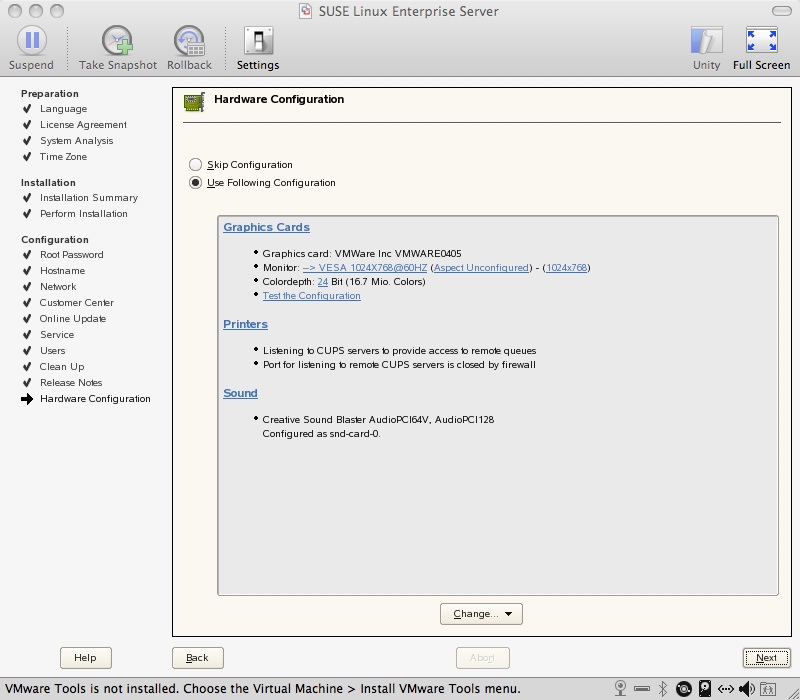Viewport: 800px width, 700px height.
Task: Click the CD/DVD drive status icon
Action: pos(684,688)
